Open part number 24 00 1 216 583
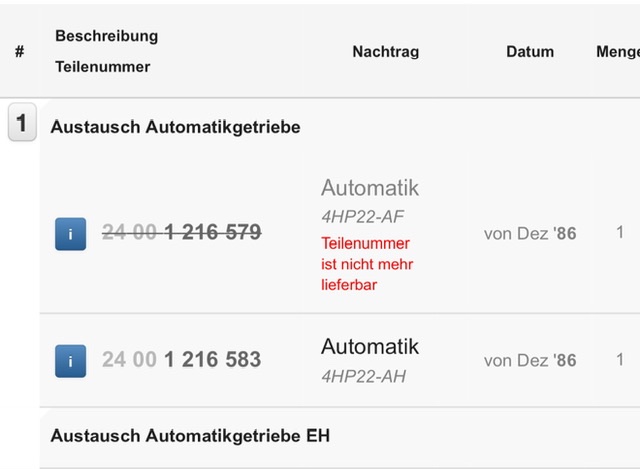Screen dimensions: 640x469 point(181,360)
